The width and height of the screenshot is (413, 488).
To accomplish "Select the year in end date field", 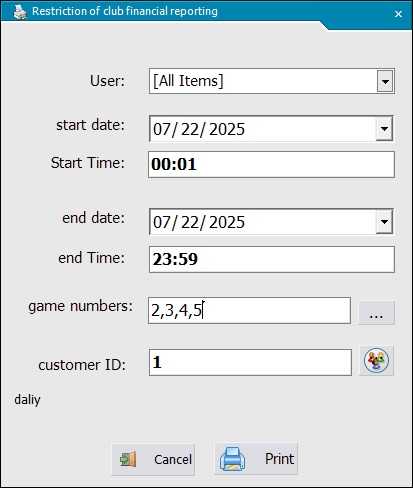I will point(227,222).
